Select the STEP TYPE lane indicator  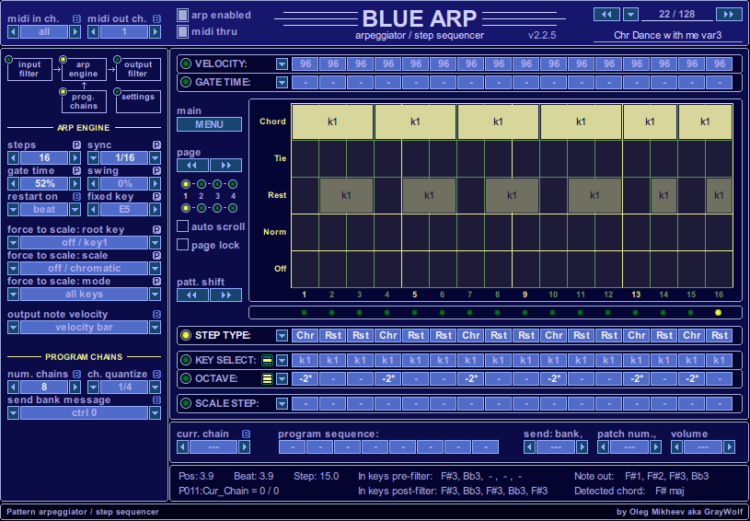click(186, 335)
